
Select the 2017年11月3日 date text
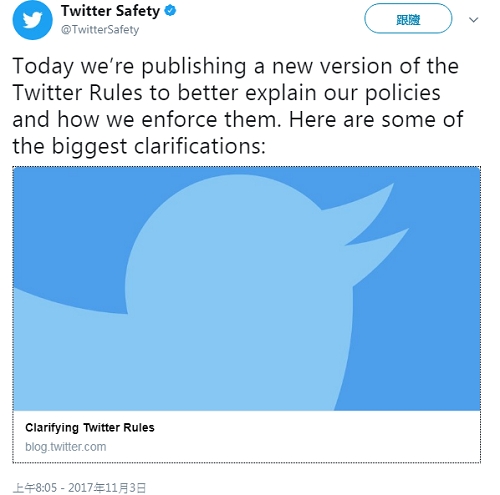(107, 488)
